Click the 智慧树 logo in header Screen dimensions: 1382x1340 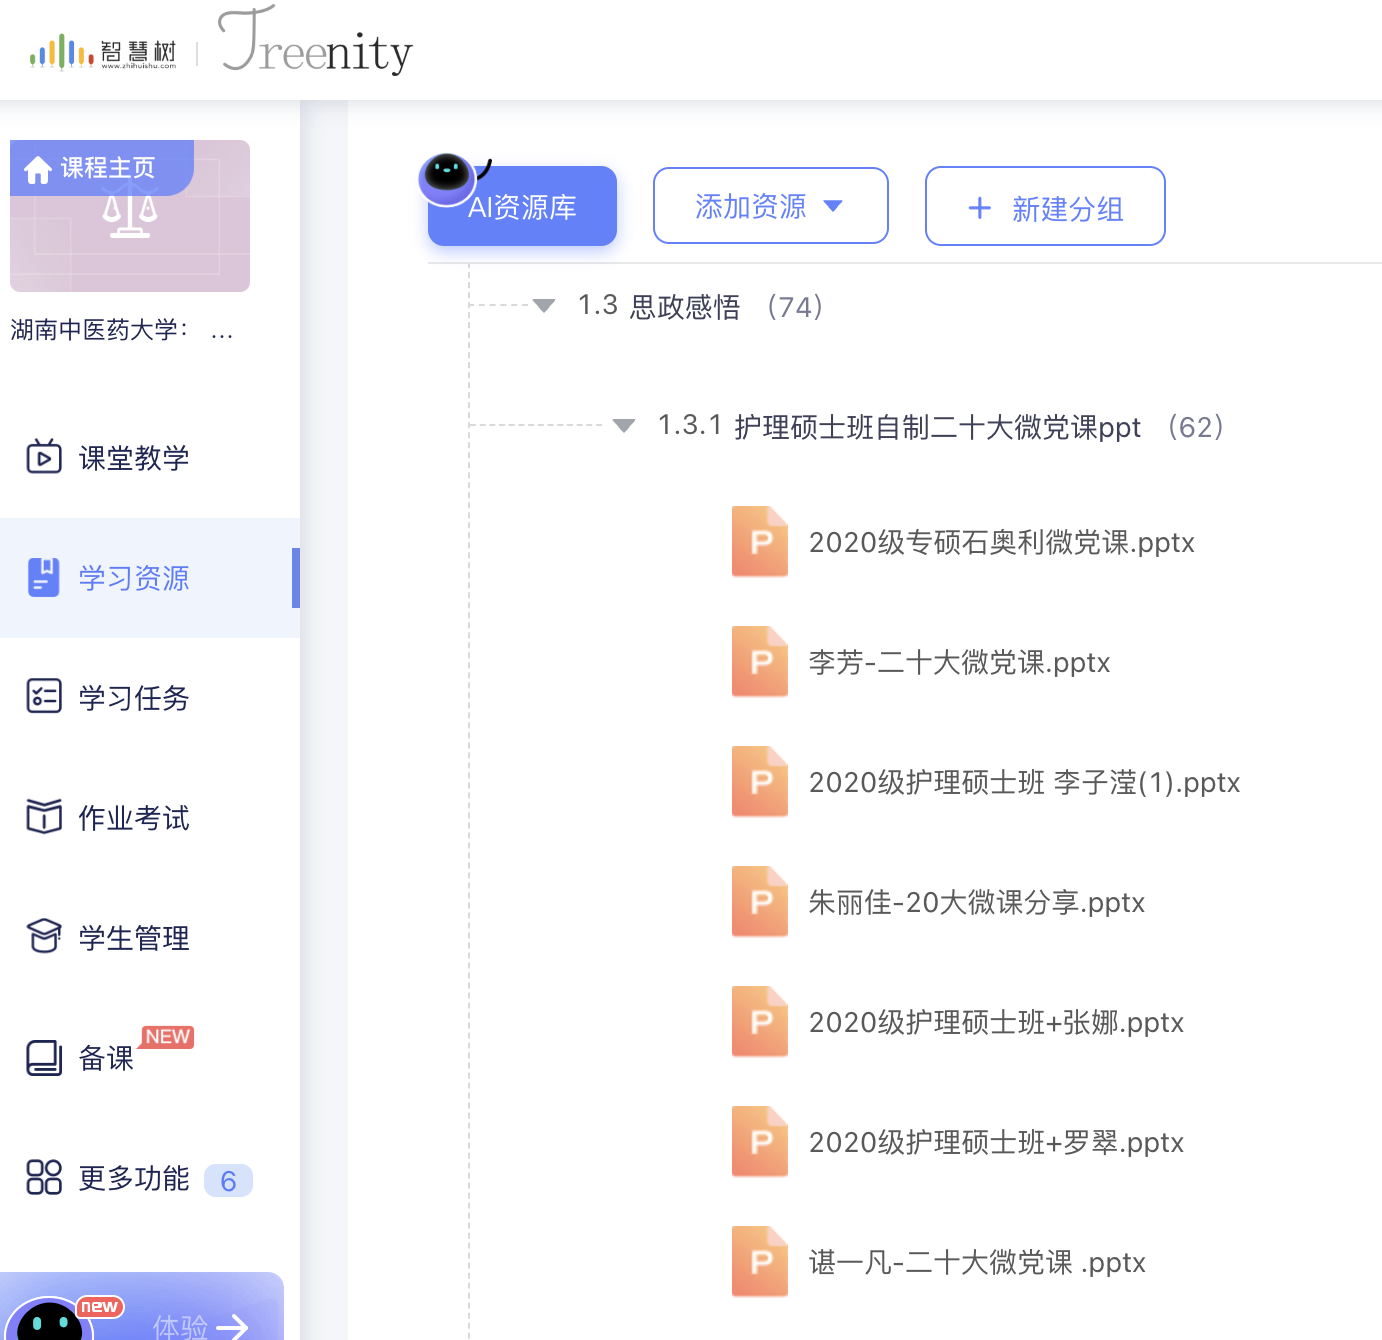(x=103, y=52)
